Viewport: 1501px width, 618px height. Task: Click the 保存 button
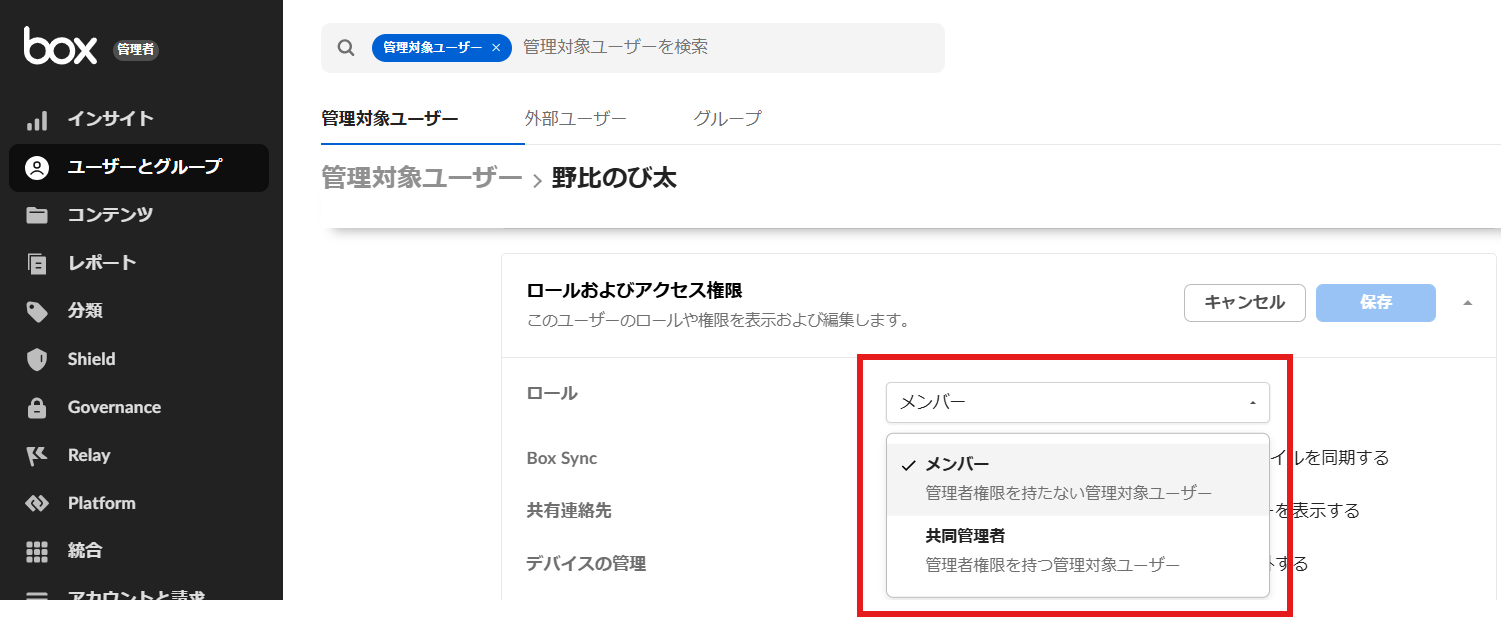(x=1376, y=303)
